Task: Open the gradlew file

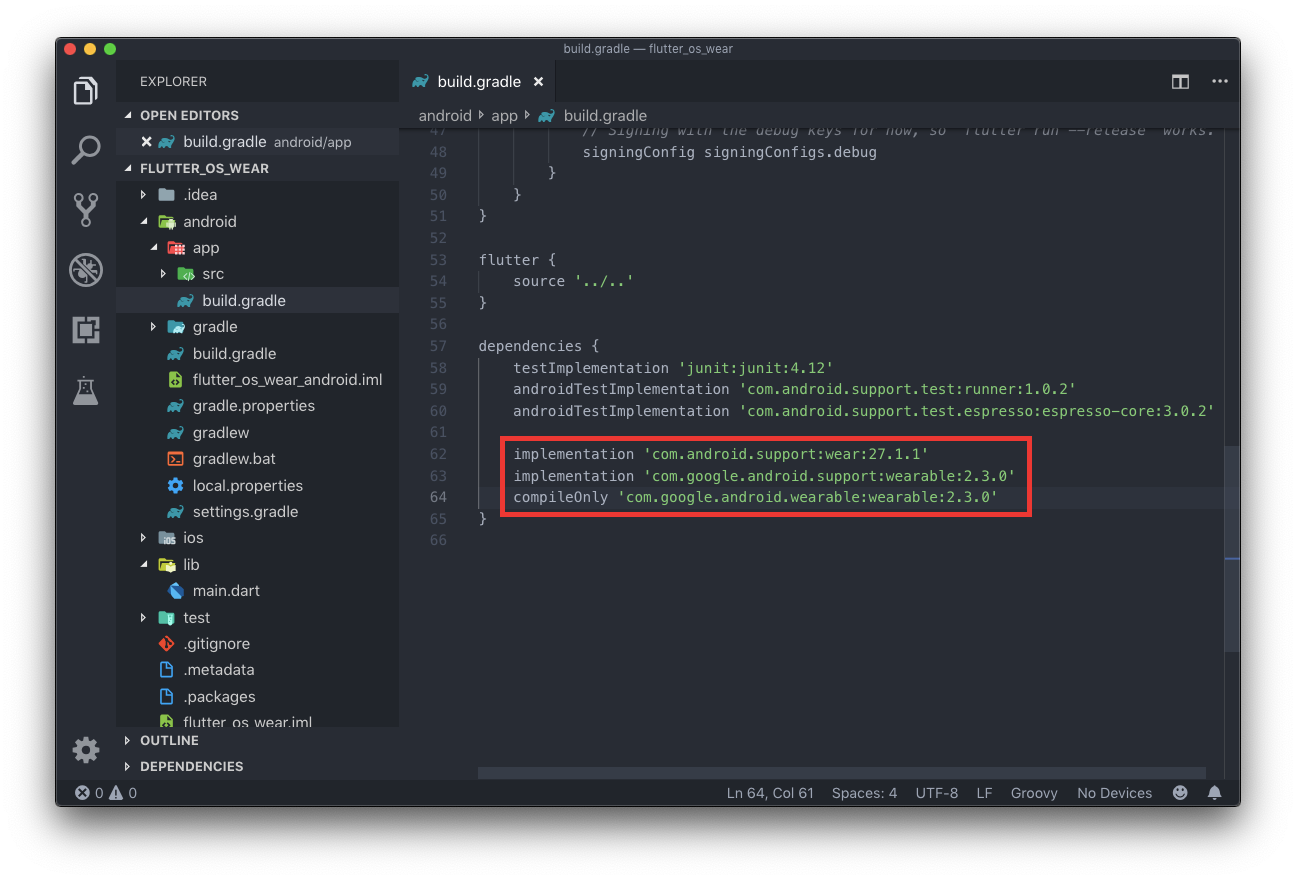Action: tap(257, 433)
